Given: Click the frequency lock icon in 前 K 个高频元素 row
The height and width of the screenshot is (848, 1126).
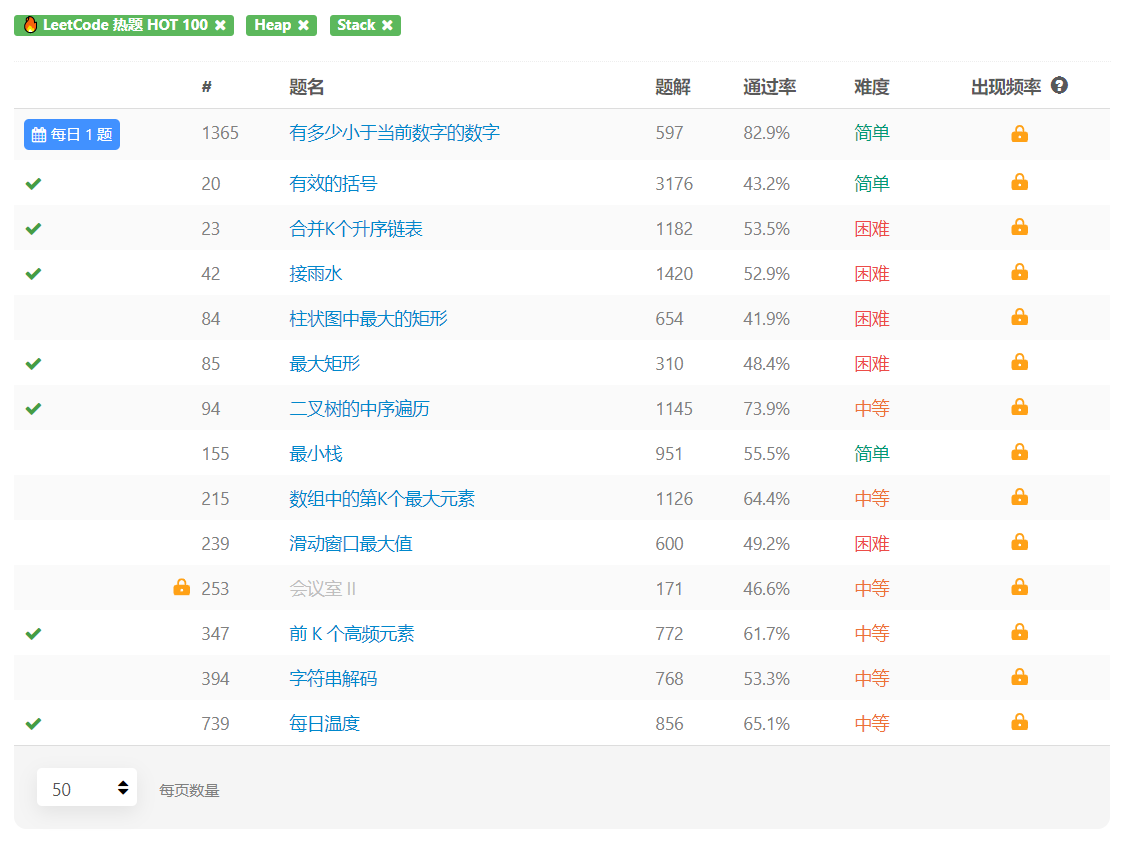Looking at the screenshot, I should coord(1019,632).
